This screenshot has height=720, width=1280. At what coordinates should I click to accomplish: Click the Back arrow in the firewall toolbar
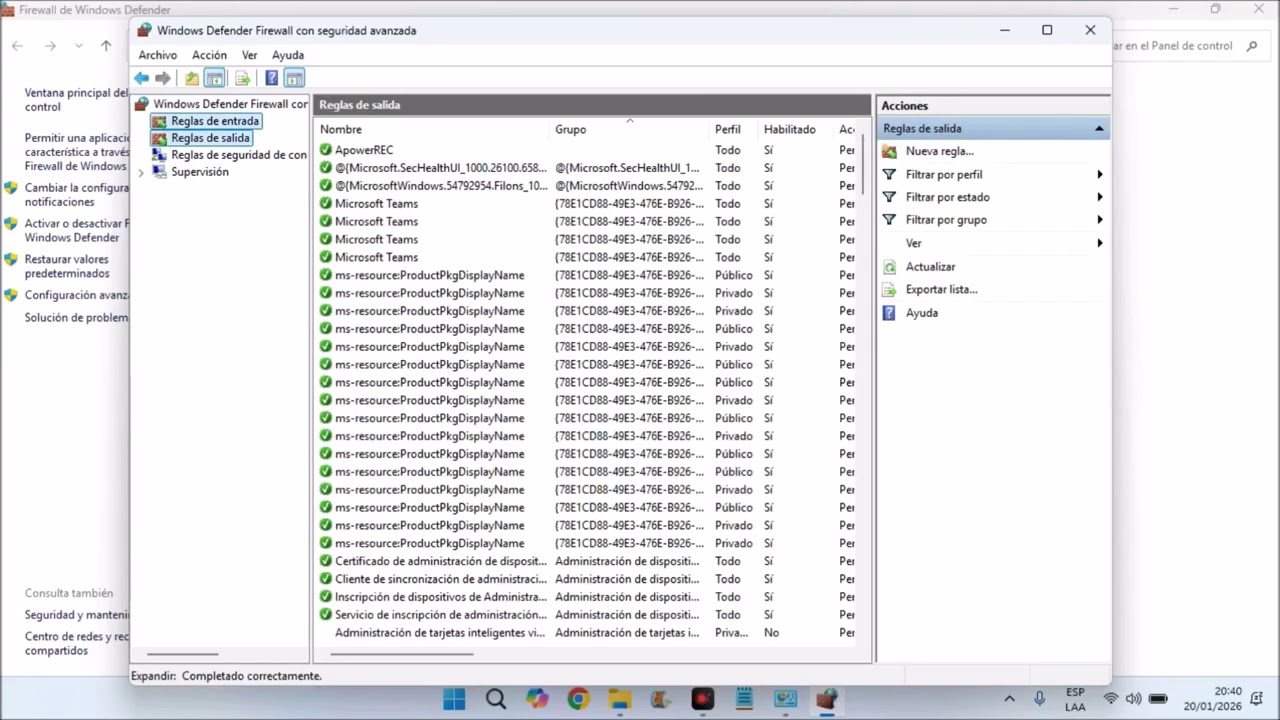[142, 78]
